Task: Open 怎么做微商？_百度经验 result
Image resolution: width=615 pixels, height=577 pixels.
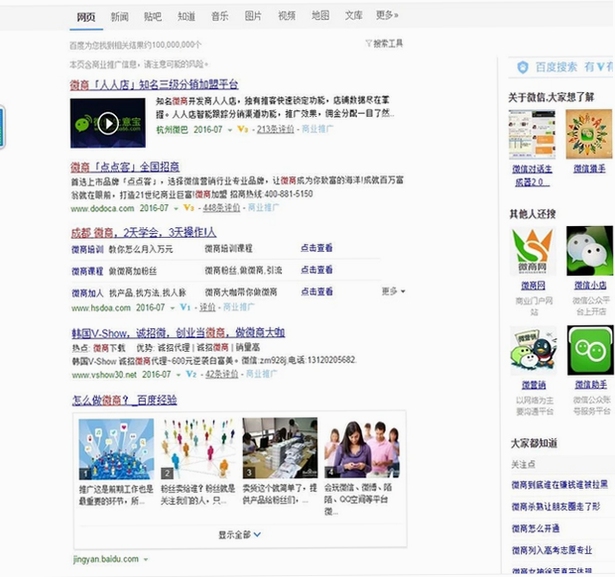Action: pos(124,400)
